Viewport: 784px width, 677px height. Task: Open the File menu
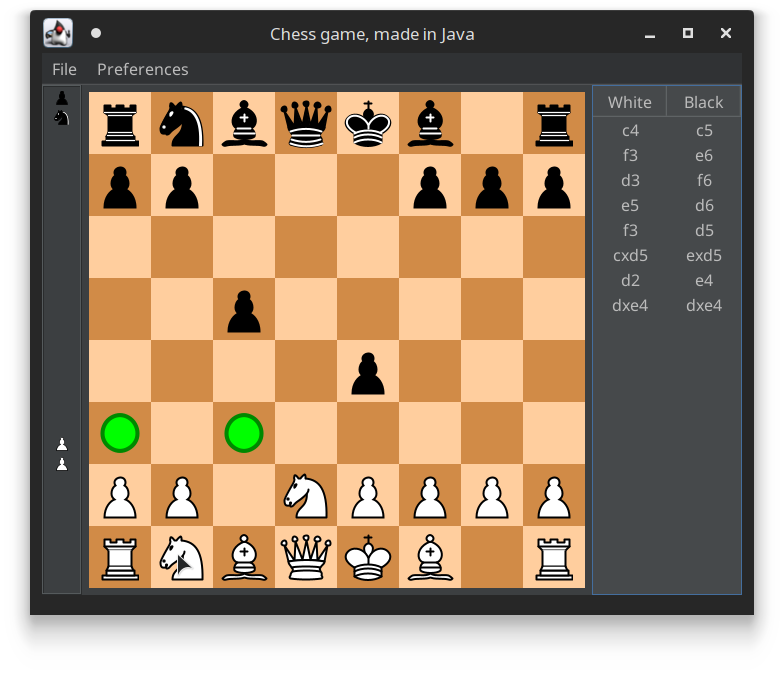click(x=64, y=69)
